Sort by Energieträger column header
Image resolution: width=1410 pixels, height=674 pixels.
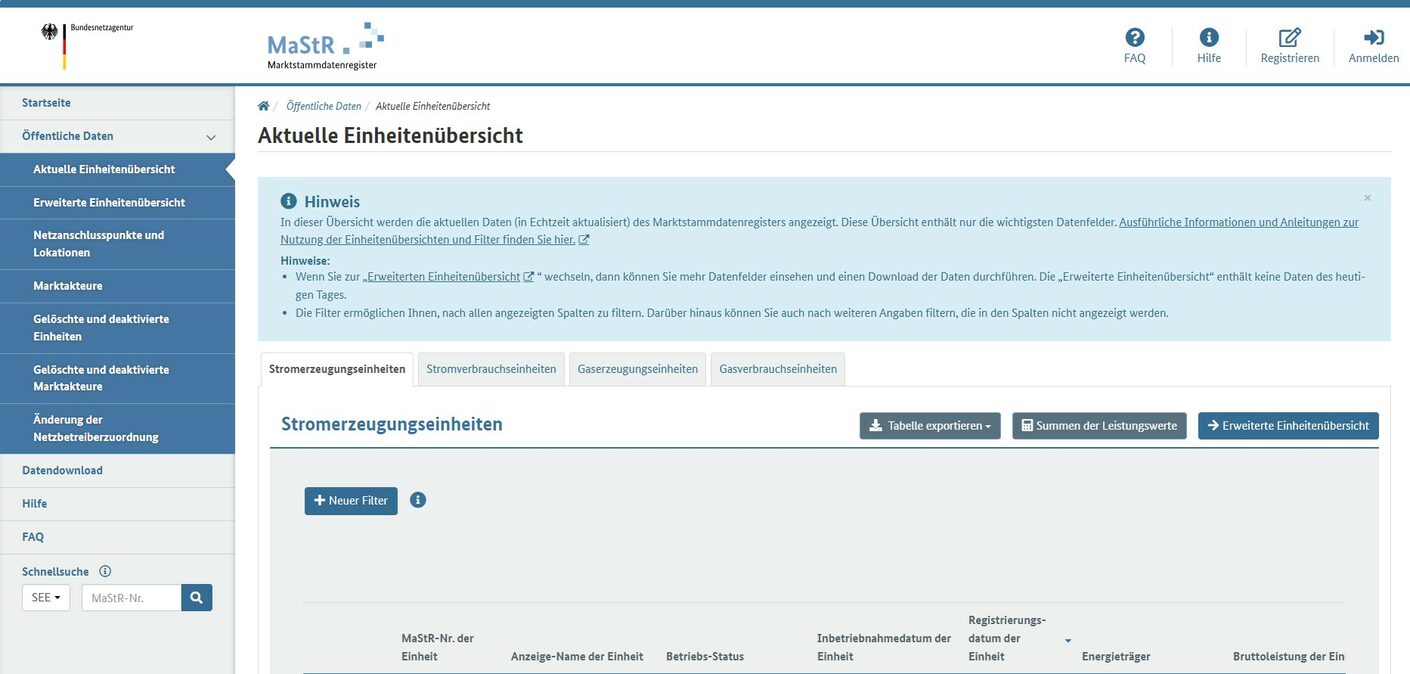(x=1116, y=657)
